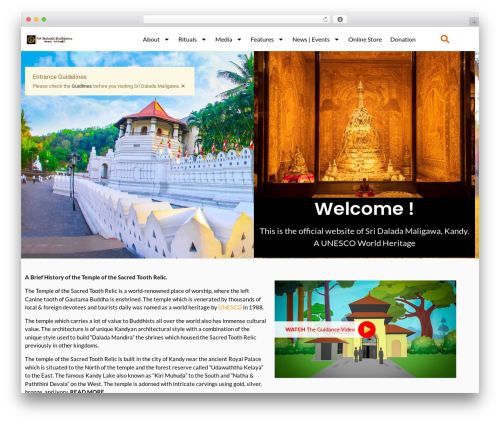
Task: Click the browser address bar field
Action: (237, 20)
